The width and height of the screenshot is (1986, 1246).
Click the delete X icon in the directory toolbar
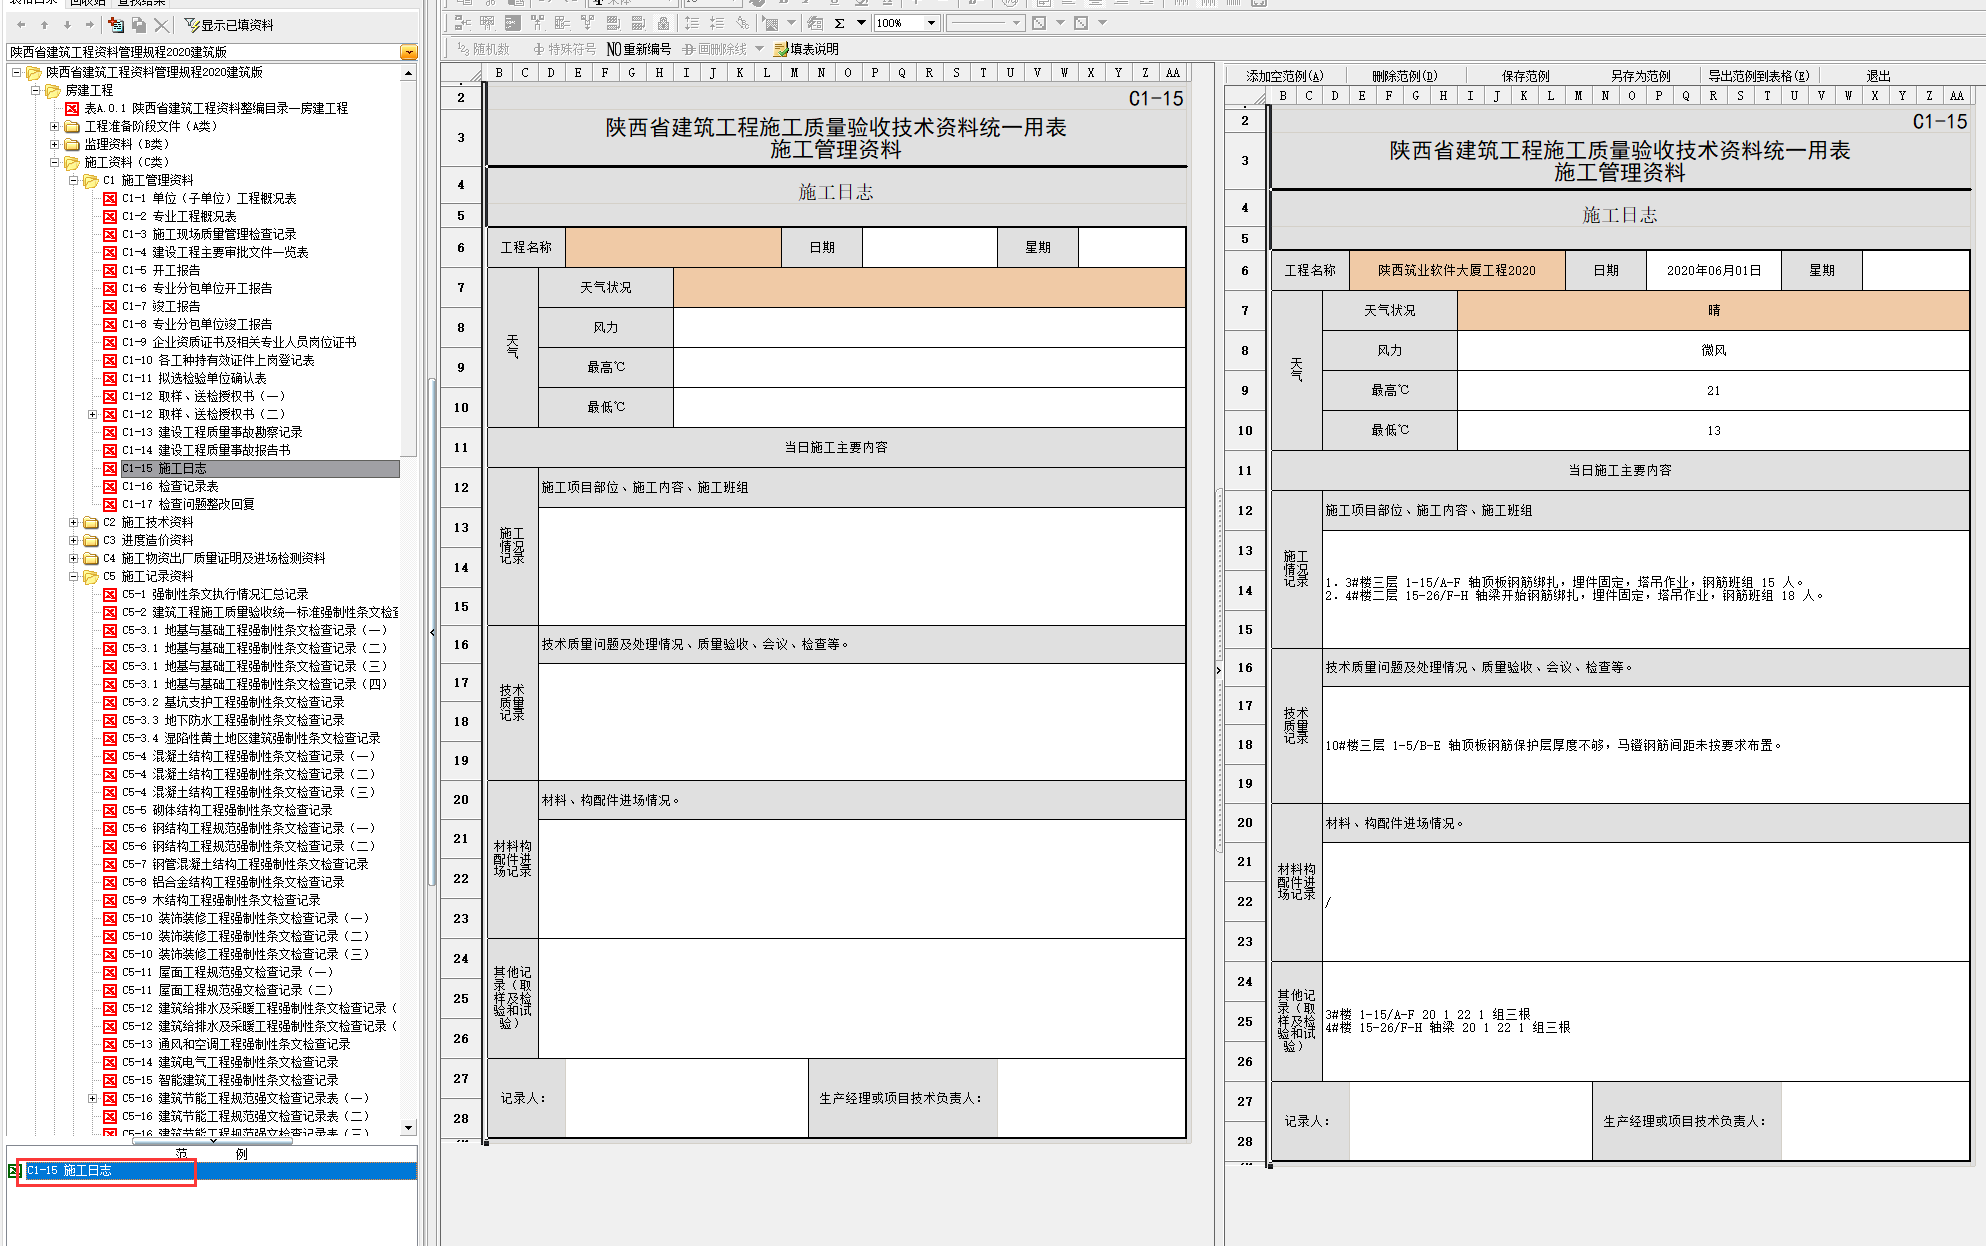[x=161, y=24]
